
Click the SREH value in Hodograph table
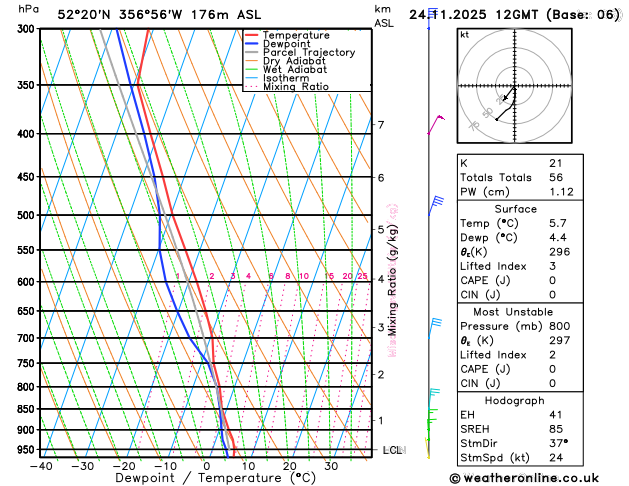point(556,429)
